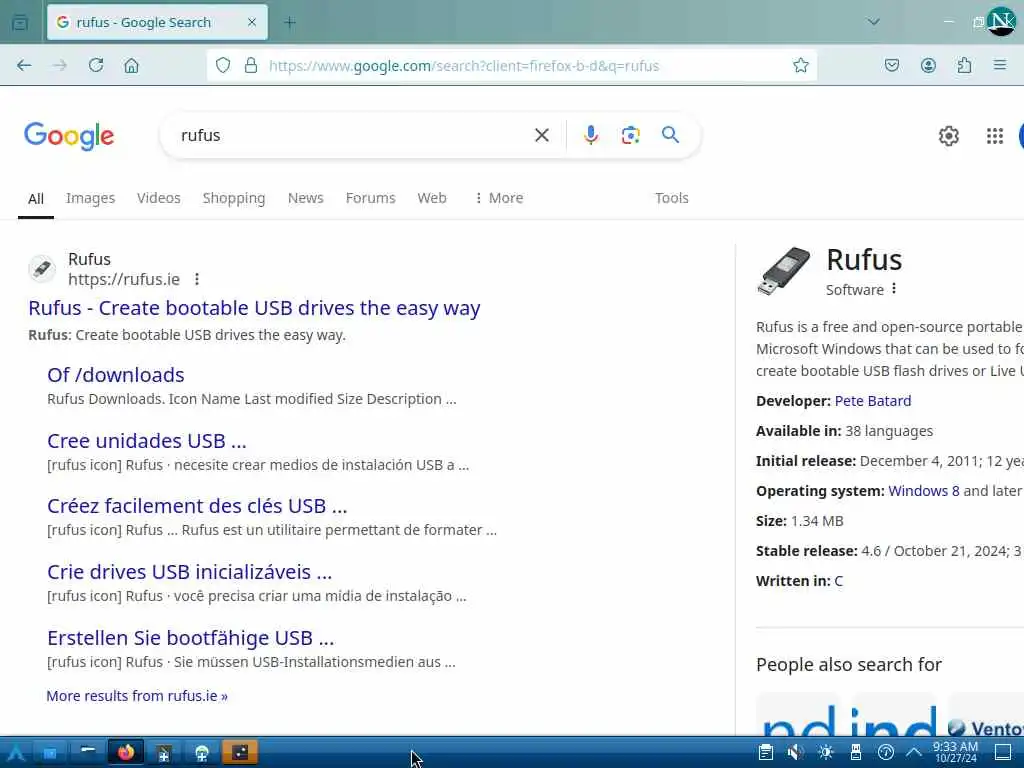
Task: Switch to the News tab
Action: point(306,198)
